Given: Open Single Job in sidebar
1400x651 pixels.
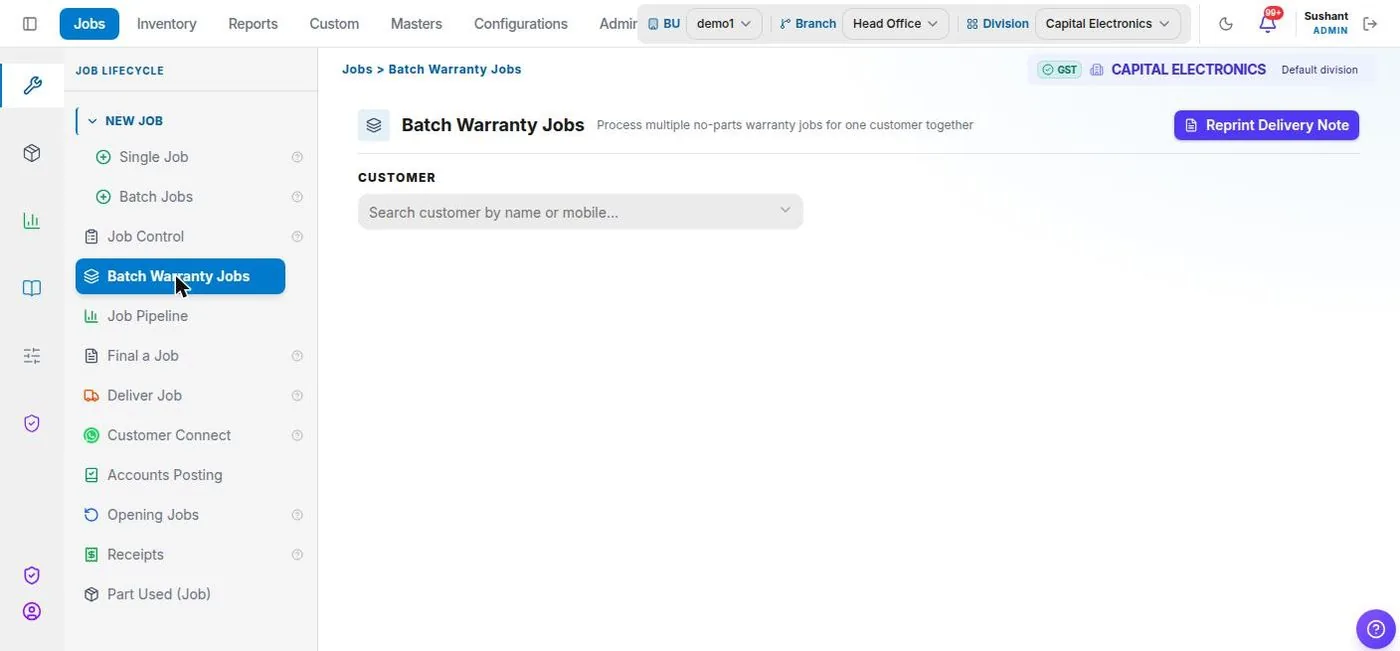Looking at the screenshot, I should 154,157.
